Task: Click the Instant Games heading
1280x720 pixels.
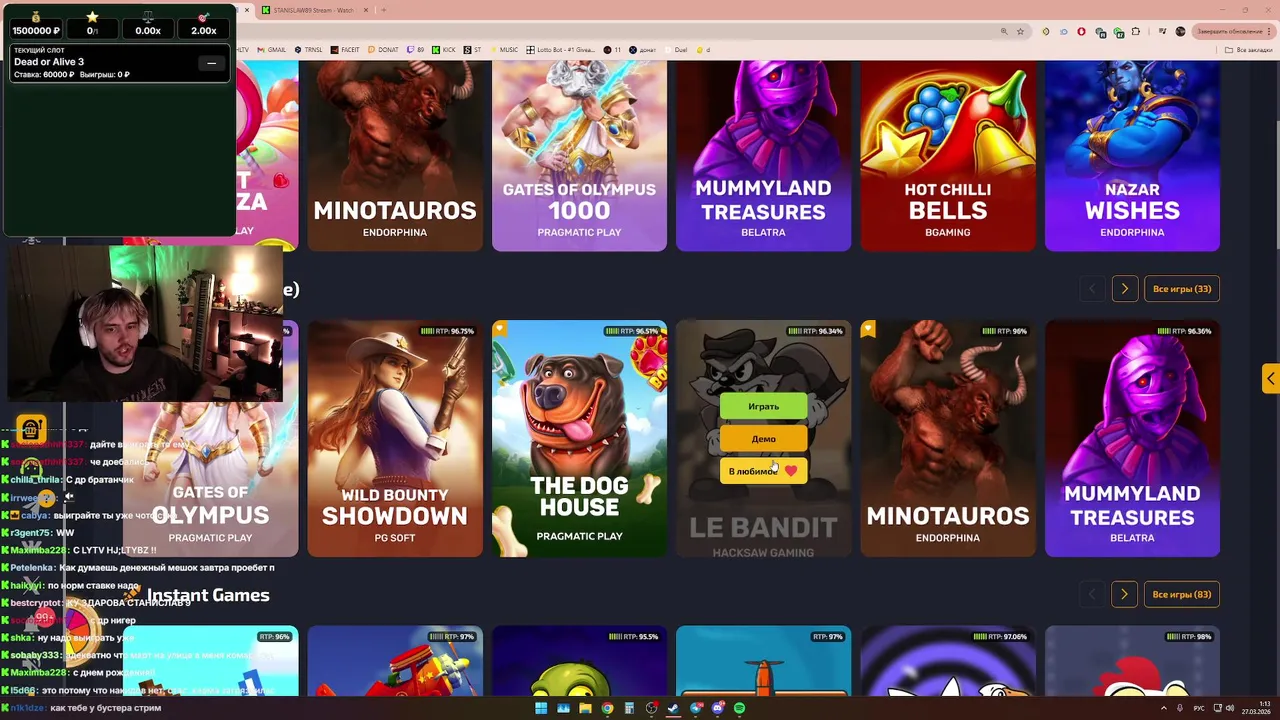Action: 208,595
